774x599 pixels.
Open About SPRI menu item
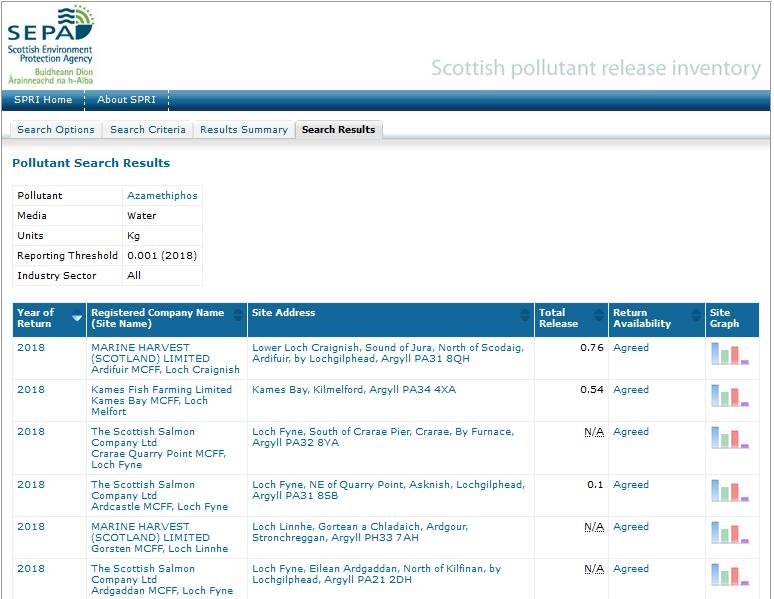126,100
